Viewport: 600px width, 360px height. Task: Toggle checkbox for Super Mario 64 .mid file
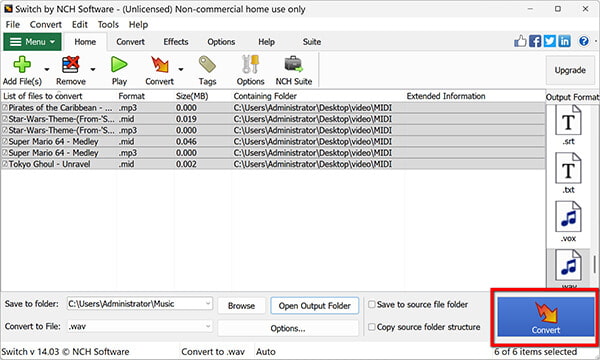click(5, 142)
